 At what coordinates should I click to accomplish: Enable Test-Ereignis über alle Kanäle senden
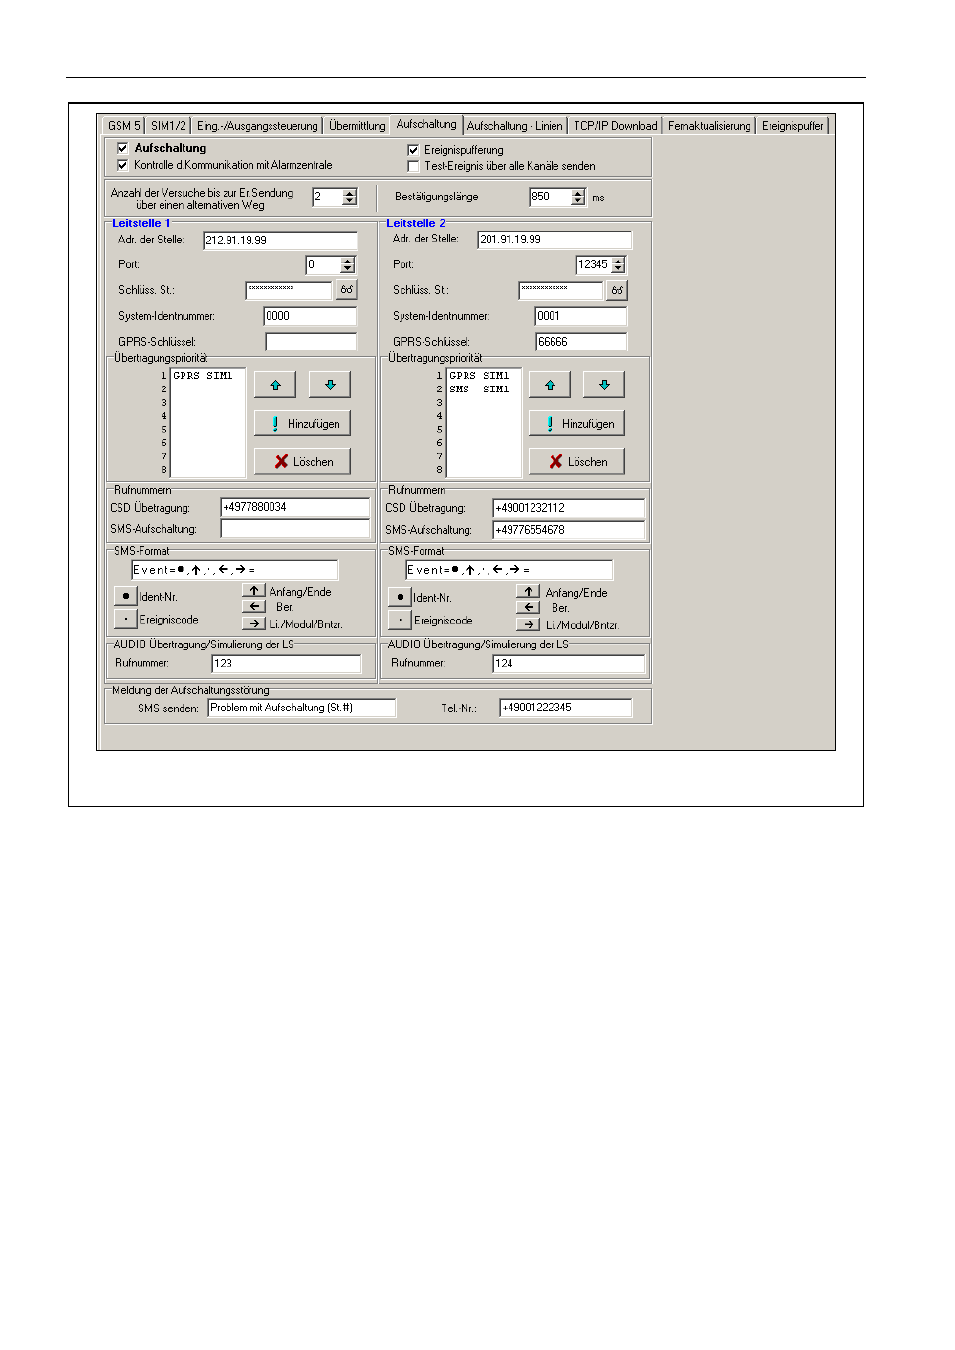pos(413,166)
